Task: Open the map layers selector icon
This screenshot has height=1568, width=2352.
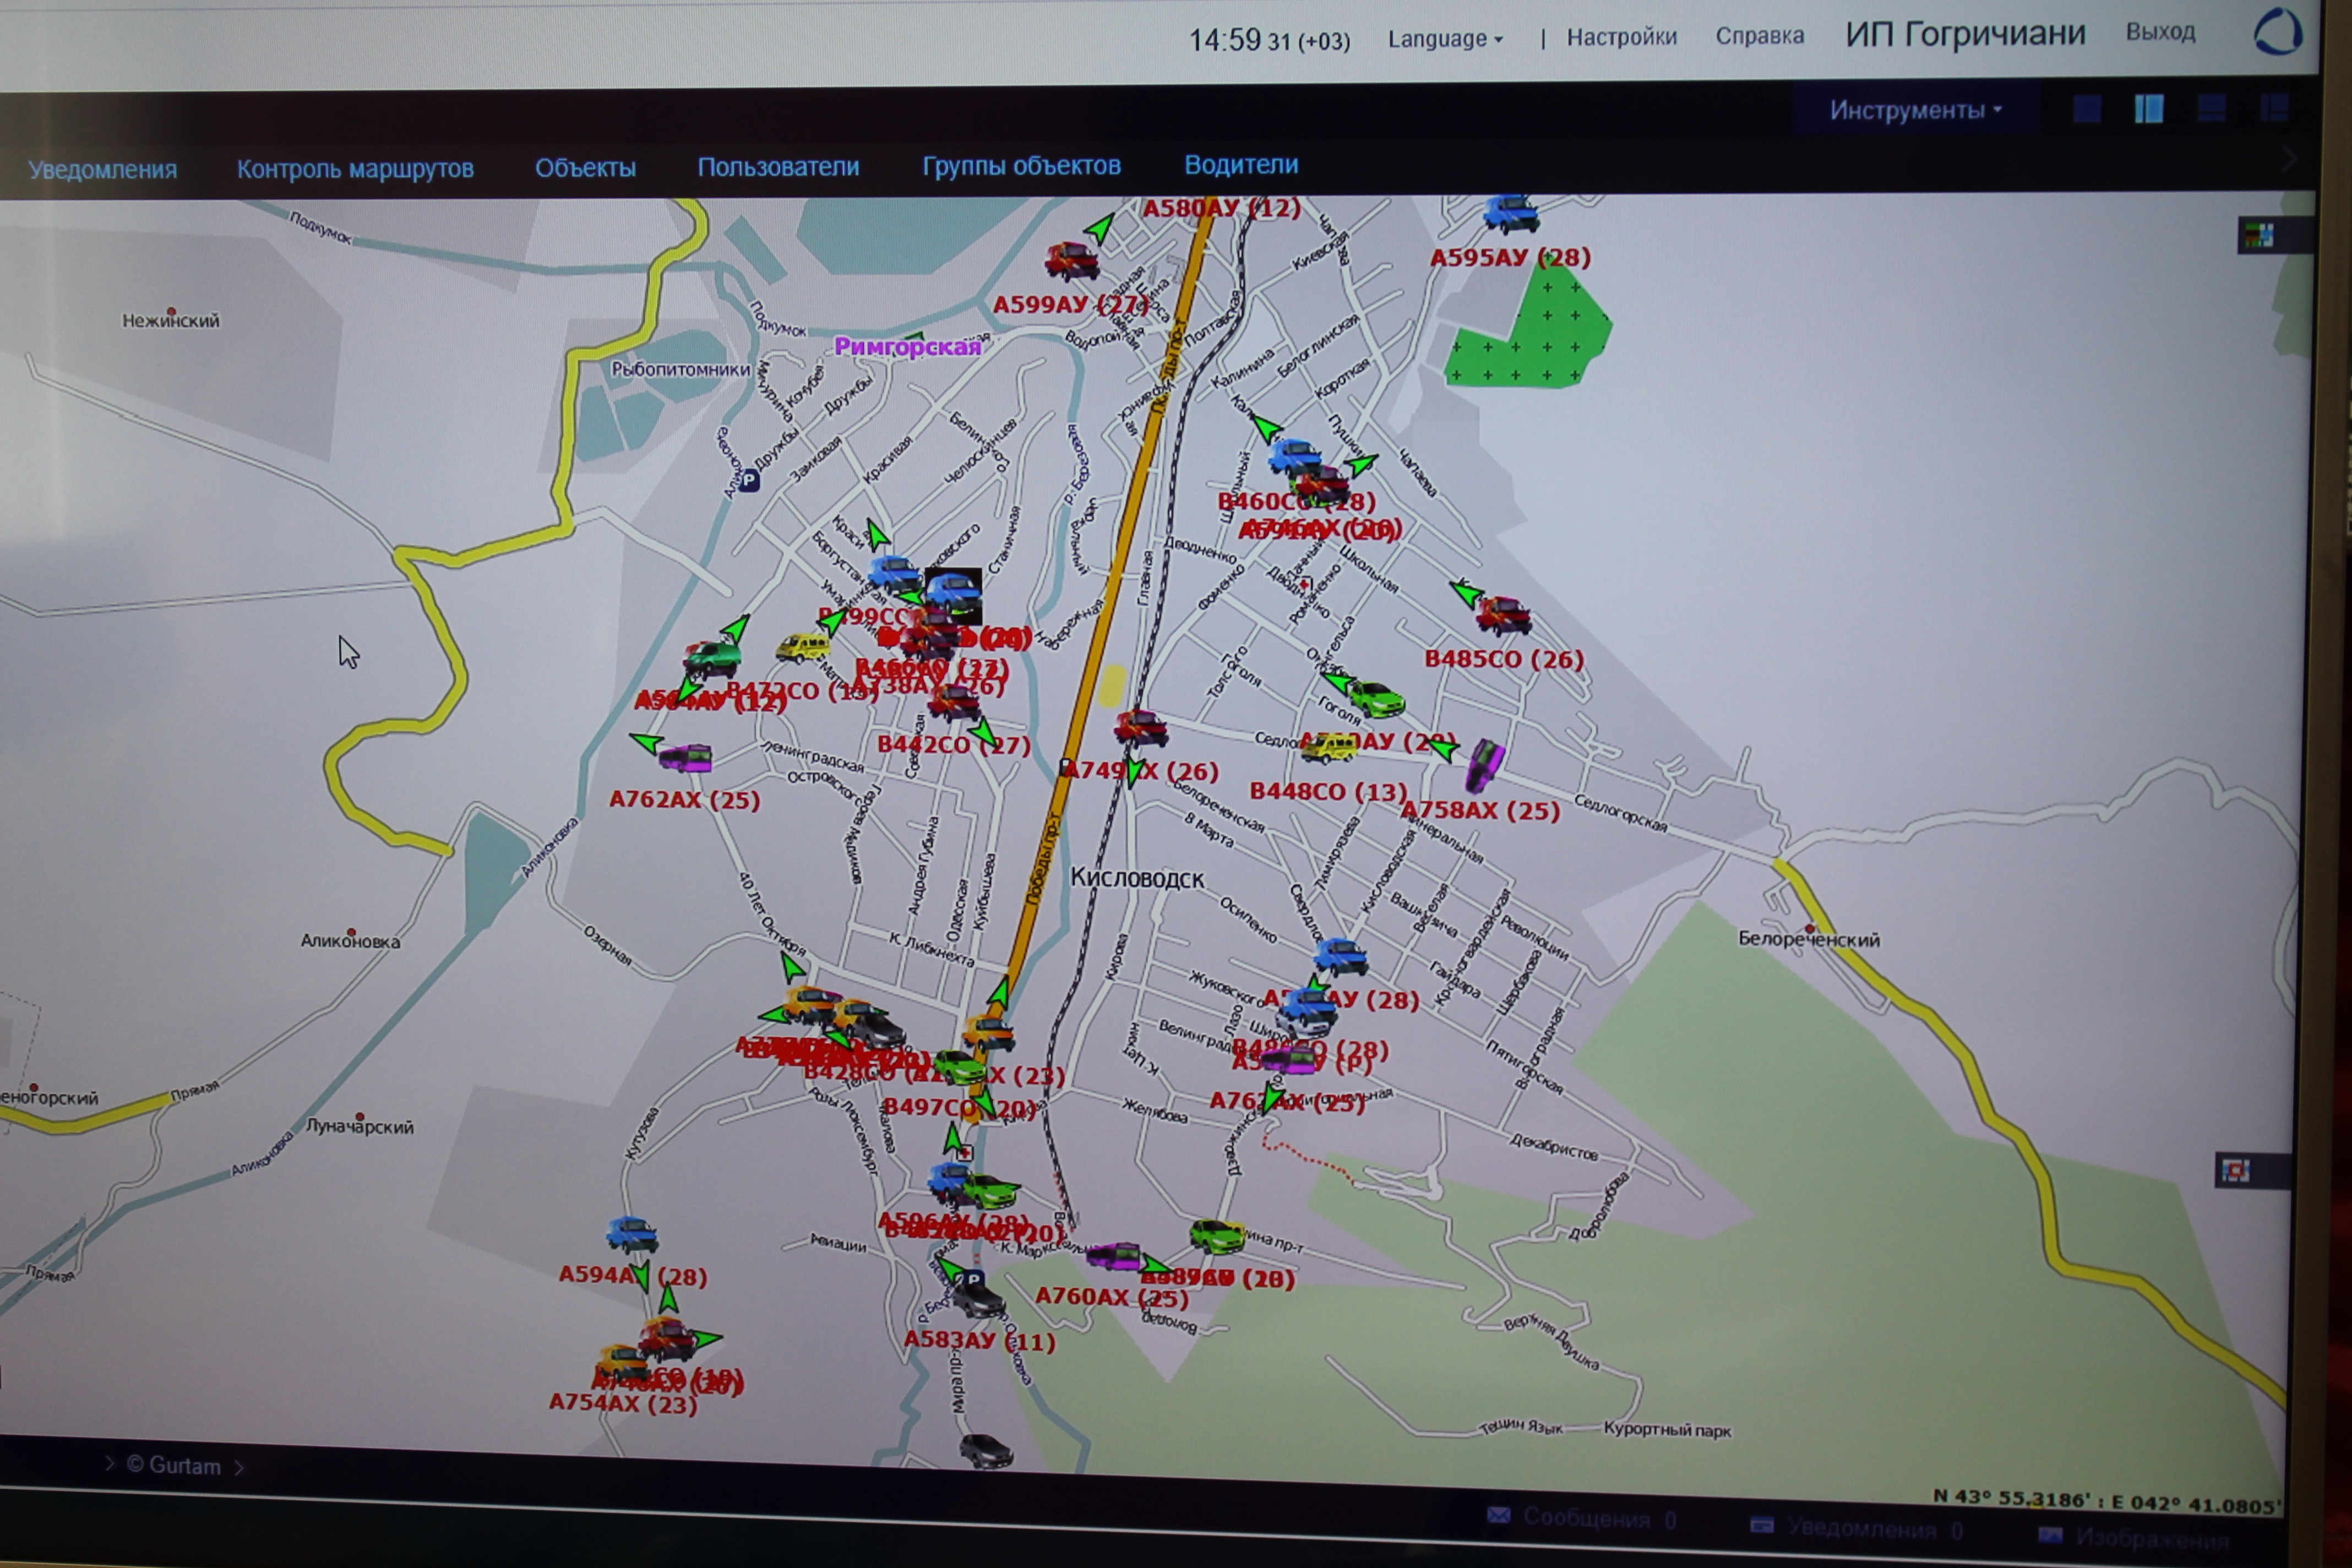Action: click(2259, 235)
